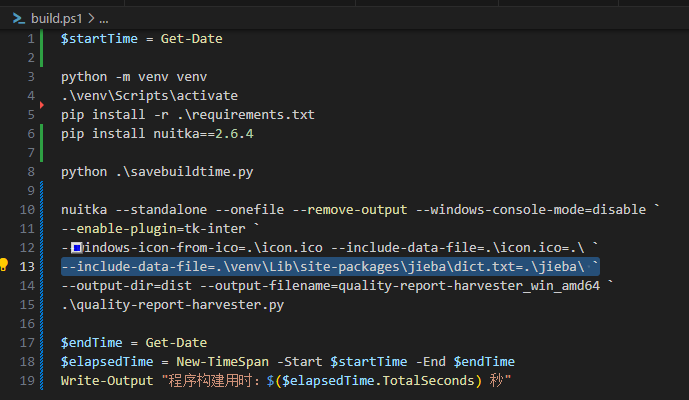
Task: Click green gutter bar beside line 6
Action: [x=41, y=143]
